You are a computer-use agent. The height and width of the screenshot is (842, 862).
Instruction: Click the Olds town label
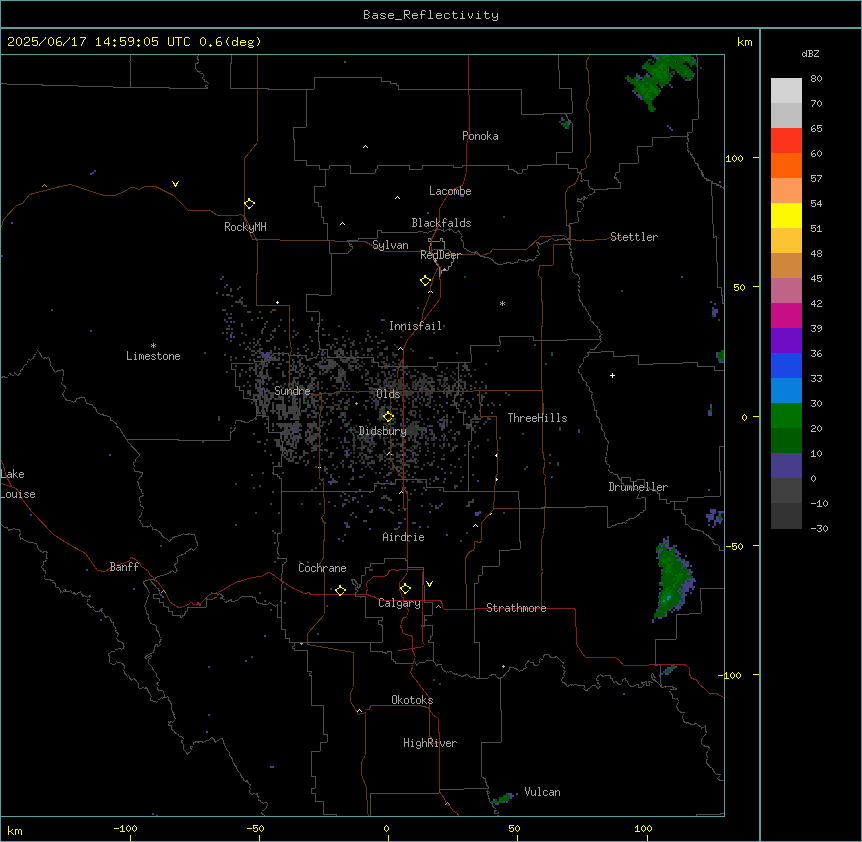coord(388,394)
